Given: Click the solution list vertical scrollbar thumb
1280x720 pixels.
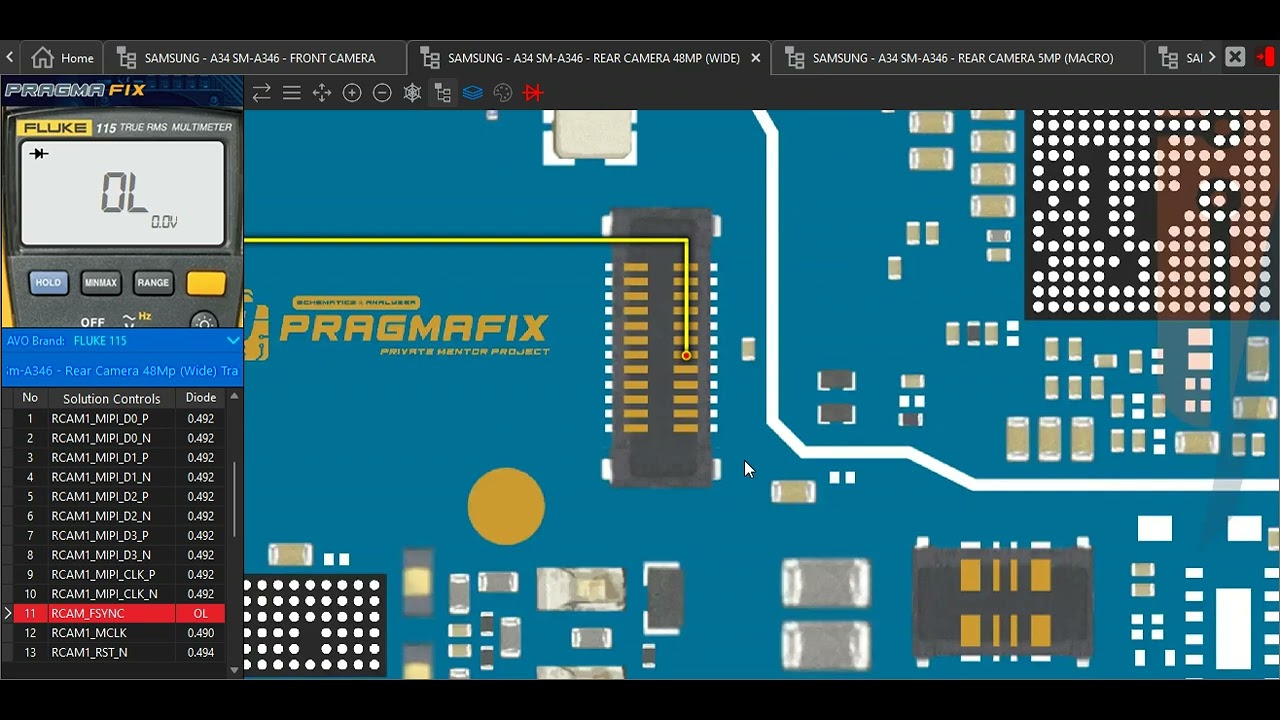Looking at the screenshot, I should pyautogui.click(x=234, y=500).
